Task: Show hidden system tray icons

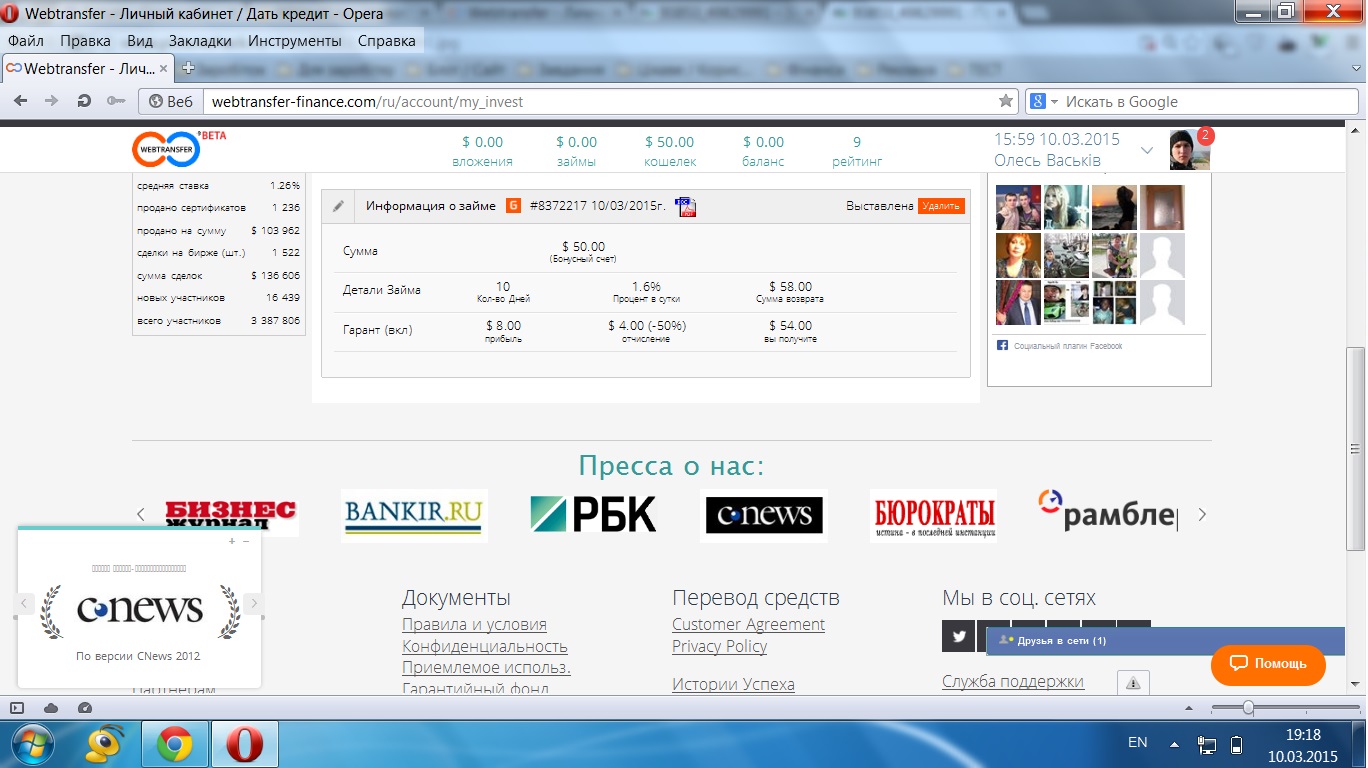Action: 1176,744
